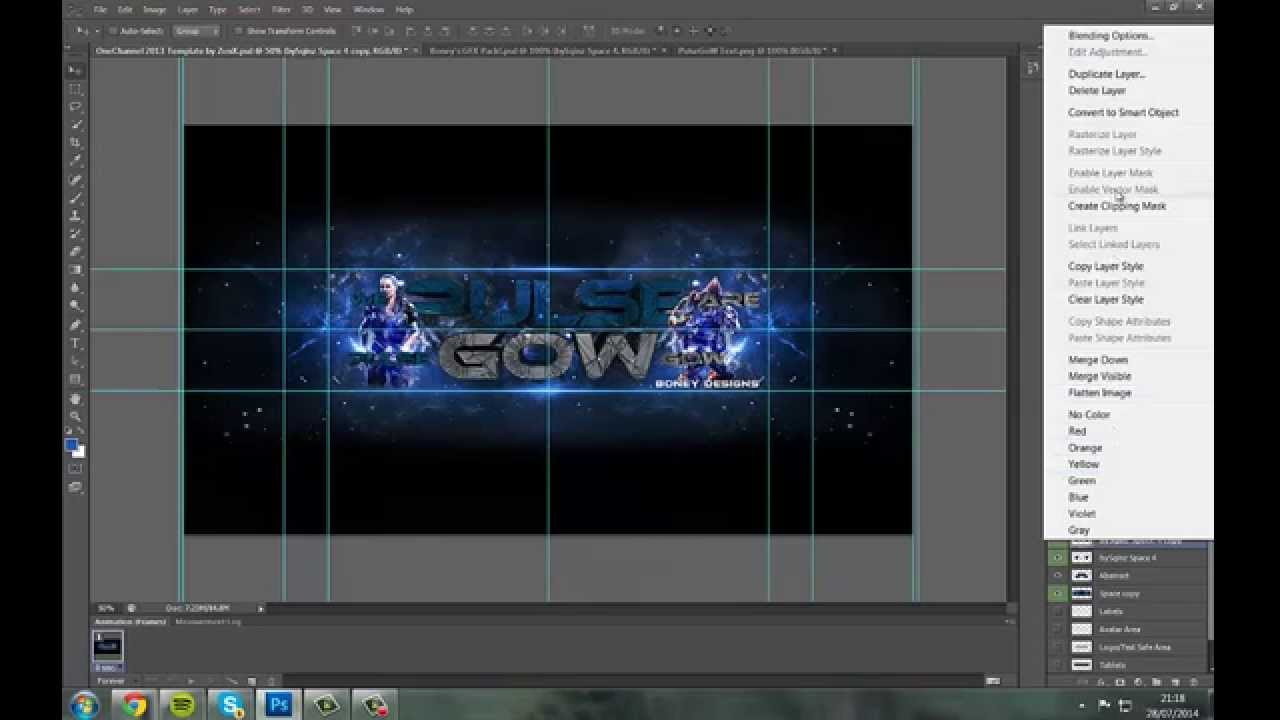Select the Zoom tool
Screen dimensions: 1280x720
pyautogui.click(x=75, y=416)
